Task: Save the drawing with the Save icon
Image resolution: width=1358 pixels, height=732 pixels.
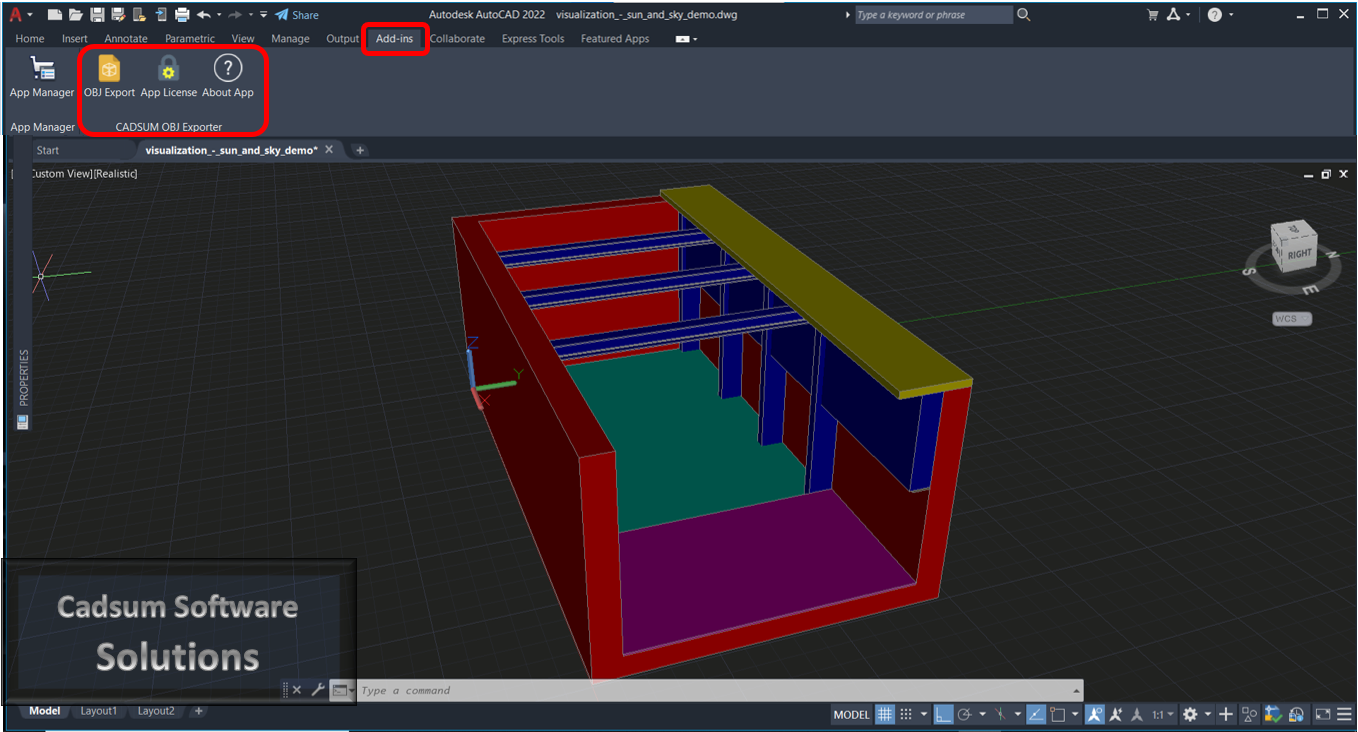Action: [x=97, y=15]
